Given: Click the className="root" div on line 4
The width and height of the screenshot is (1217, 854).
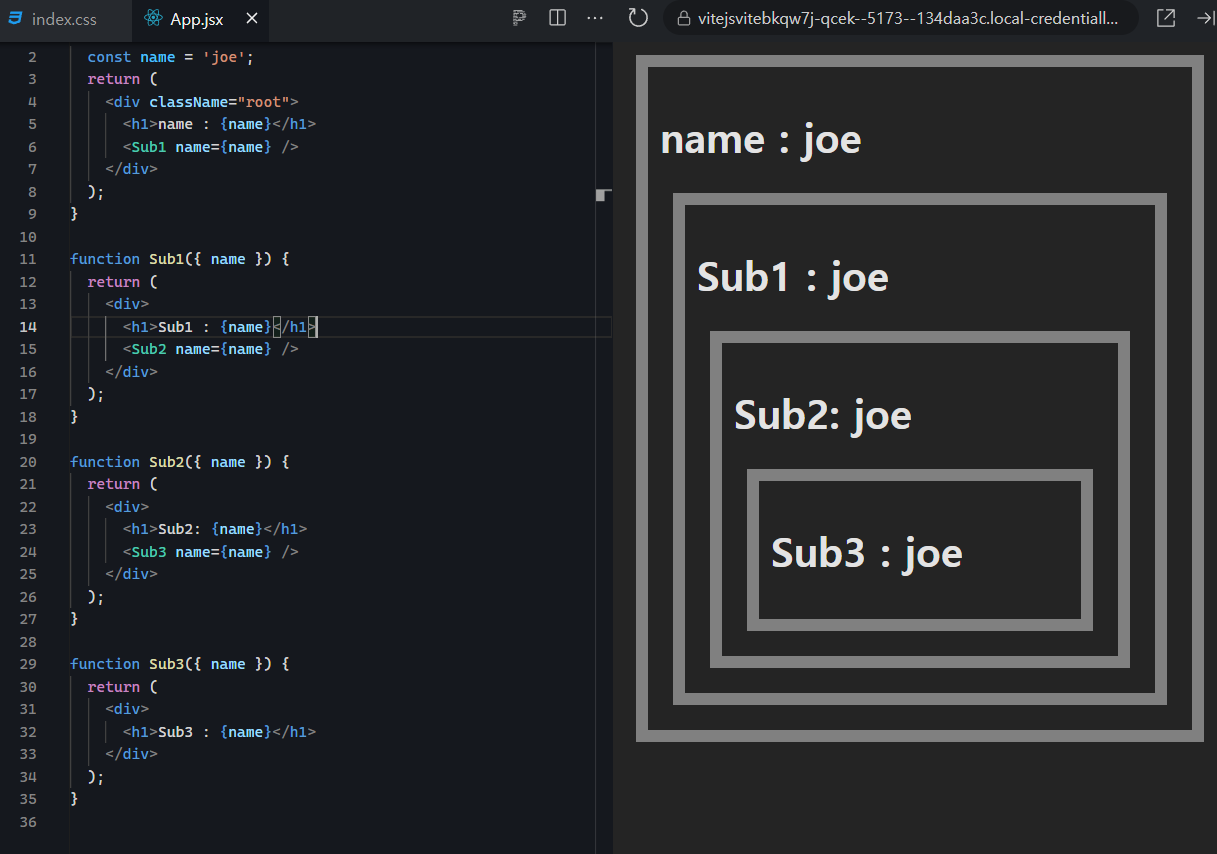Looking at the screenshot, I should point(202,101).
